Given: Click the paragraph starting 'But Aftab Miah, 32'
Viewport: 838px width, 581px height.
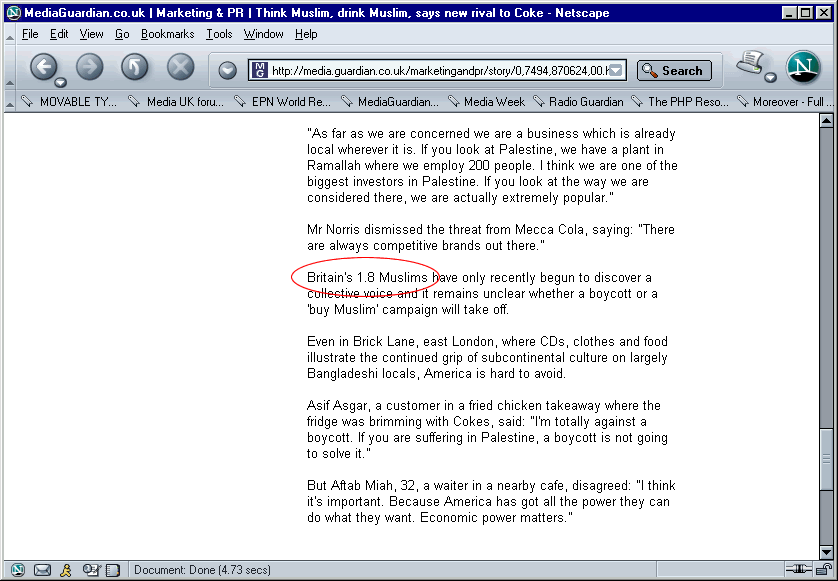Looking at the screenshot, I should [x=491, y=501].
